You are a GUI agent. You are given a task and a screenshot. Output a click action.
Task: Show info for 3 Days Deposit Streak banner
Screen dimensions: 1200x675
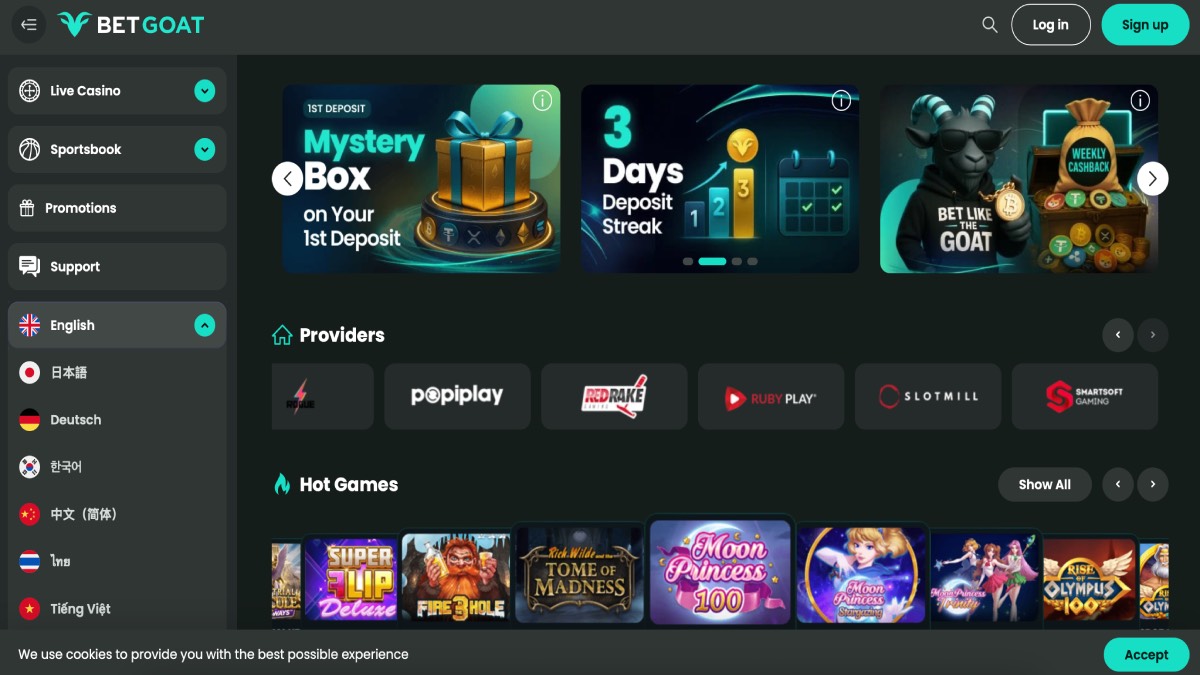tap(841, 100)
